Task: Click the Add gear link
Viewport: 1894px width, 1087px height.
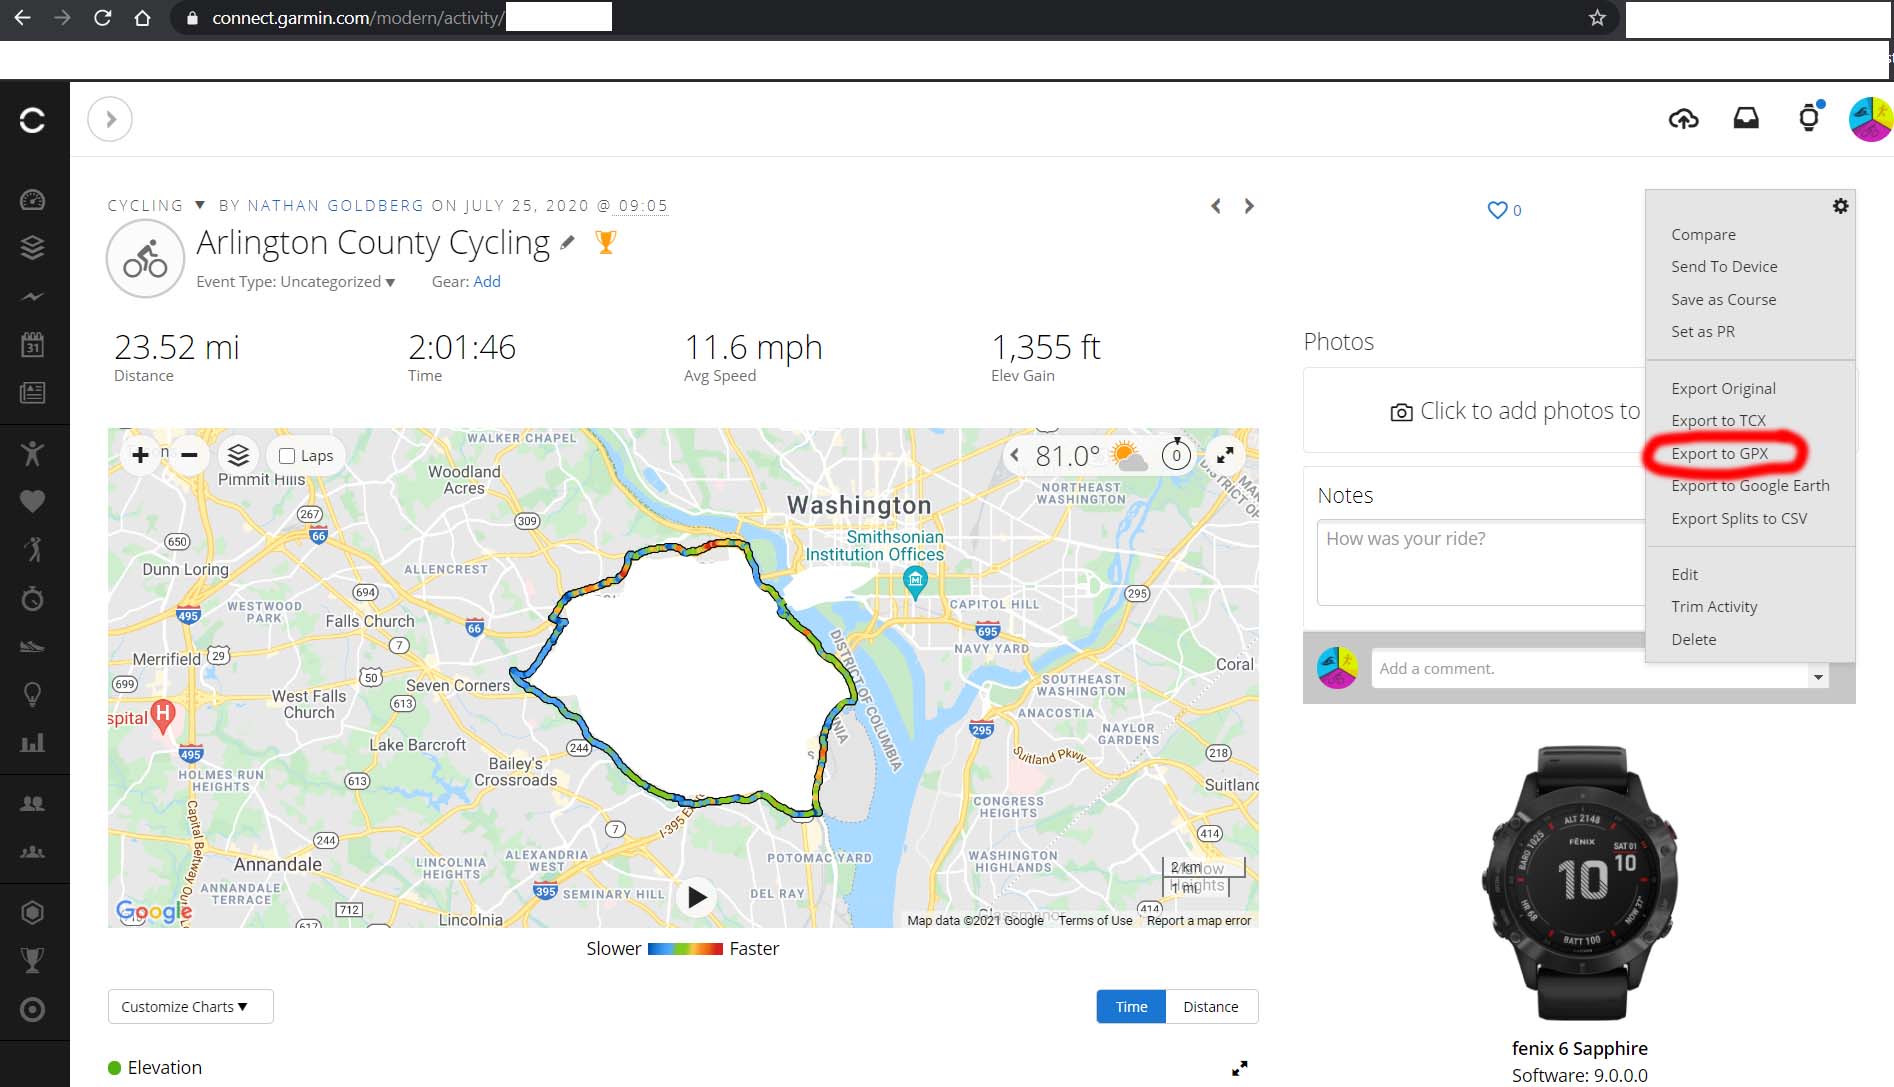Action: [x=487, y=282]
